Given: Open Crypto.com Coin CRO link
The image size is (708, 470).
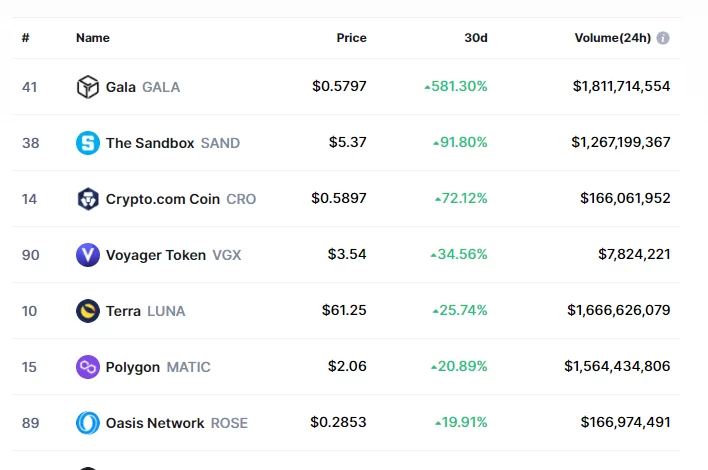Looking at the screenshot, I should [180, 199].
